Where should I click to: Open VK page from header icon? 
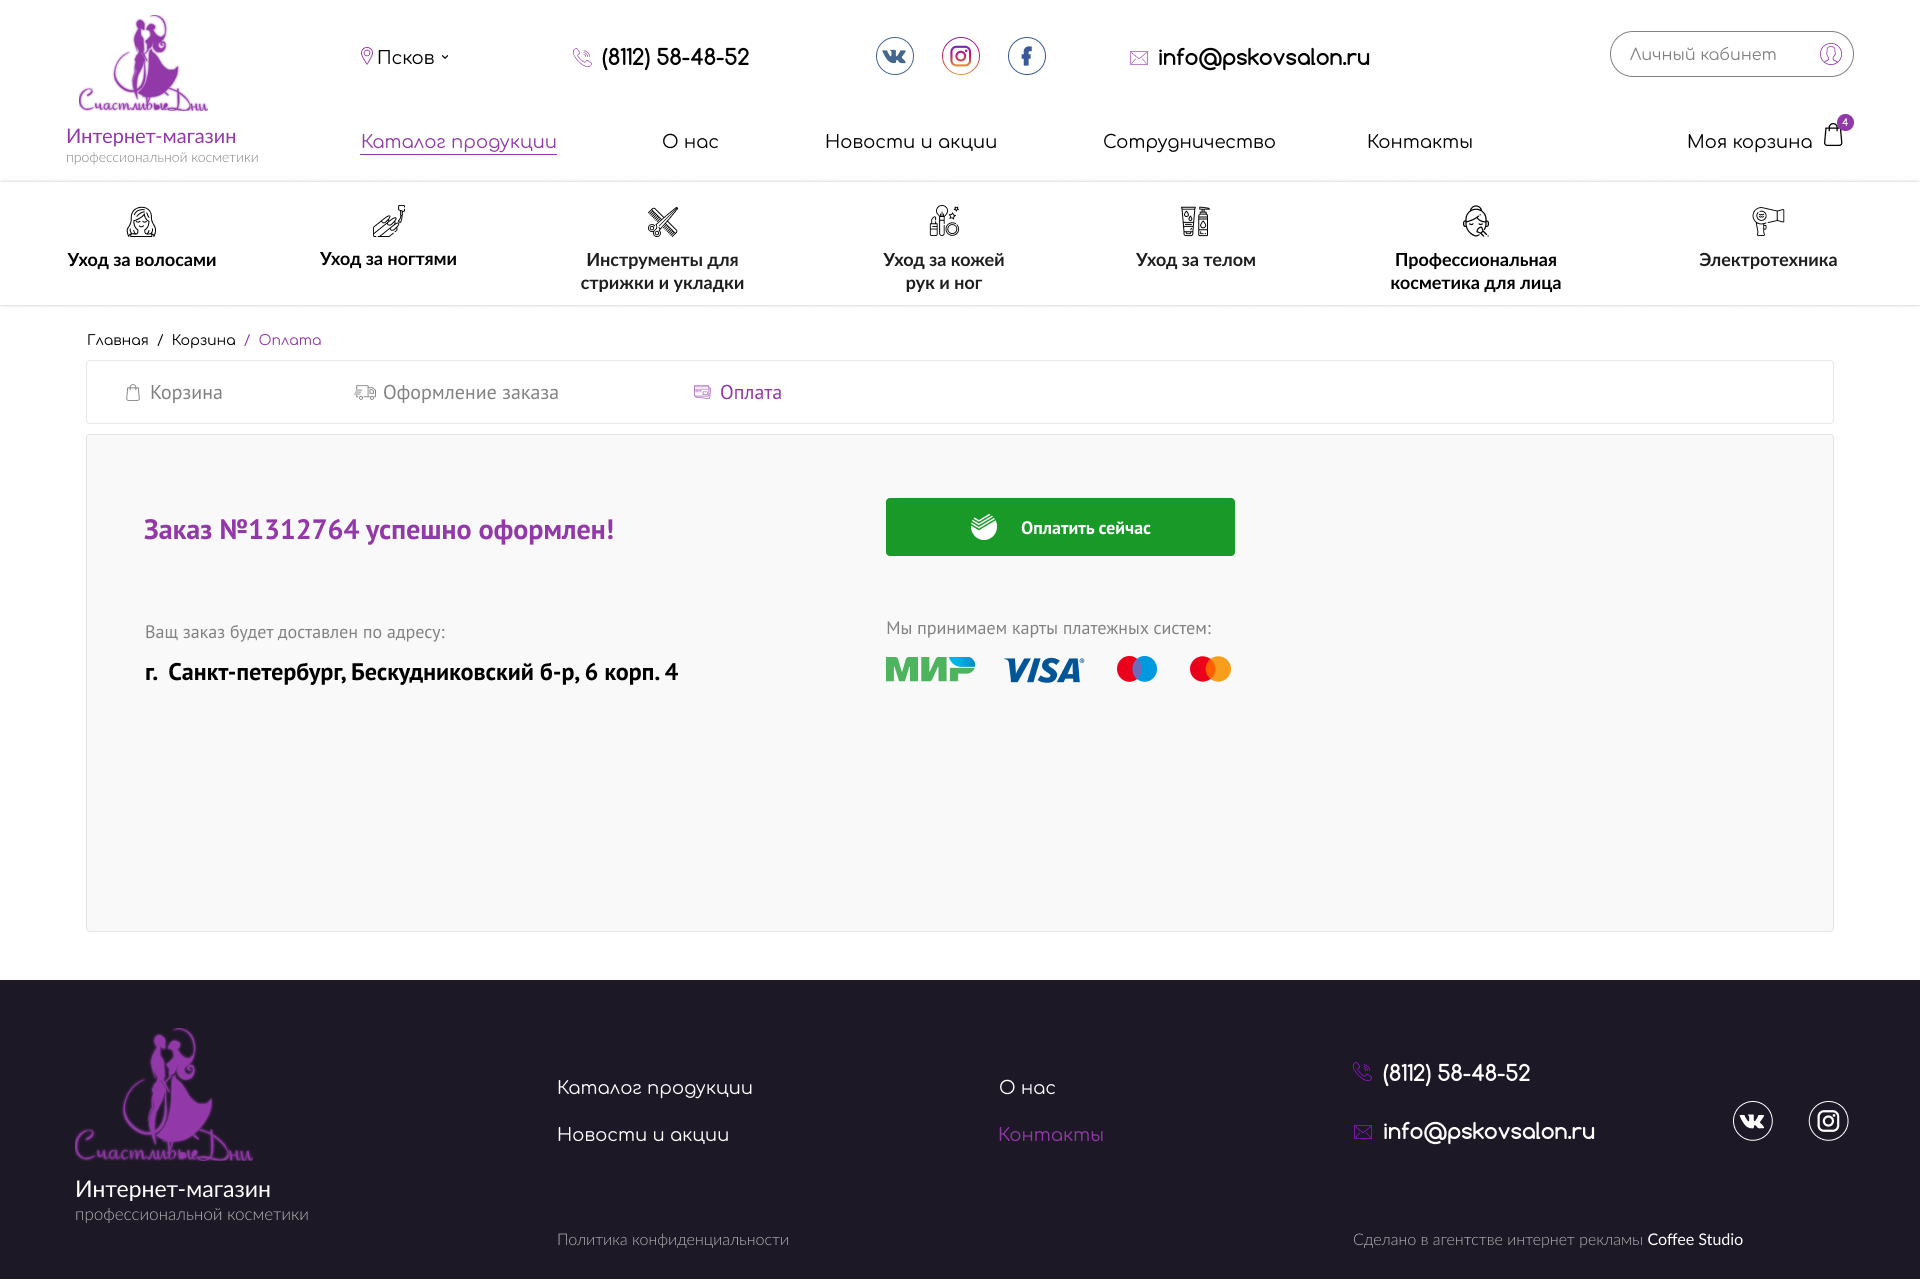click(894, 56)
